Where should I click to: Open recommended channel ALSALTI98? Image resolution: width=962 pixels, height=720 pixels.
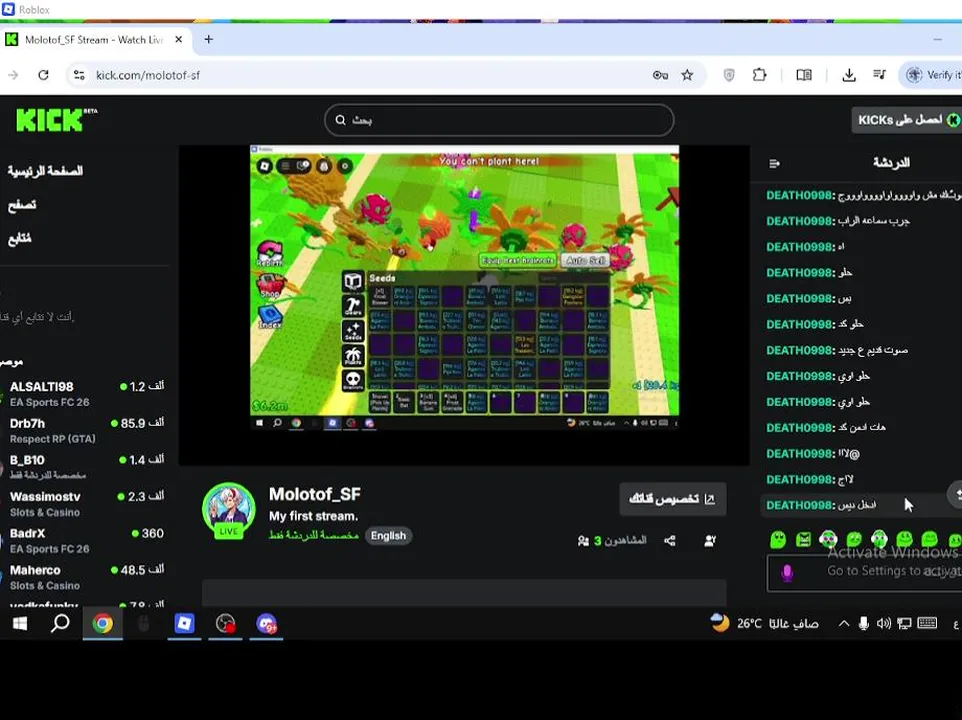pyautogui.click(x=85, y=394)
